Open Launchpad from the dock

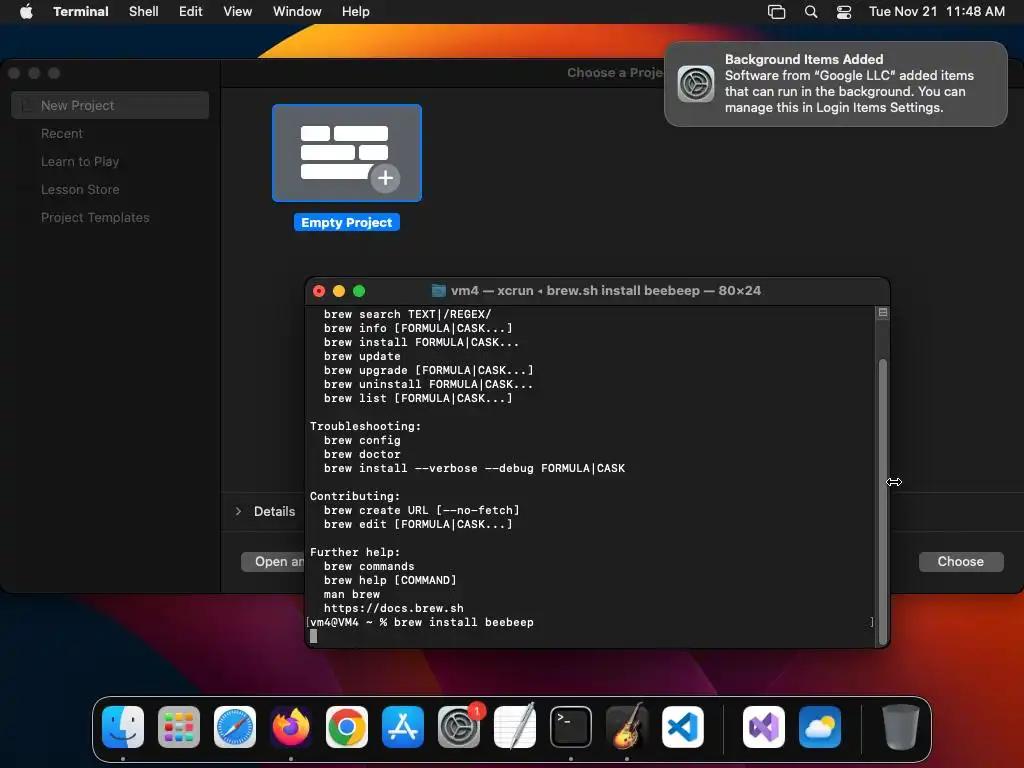point(179,726)
